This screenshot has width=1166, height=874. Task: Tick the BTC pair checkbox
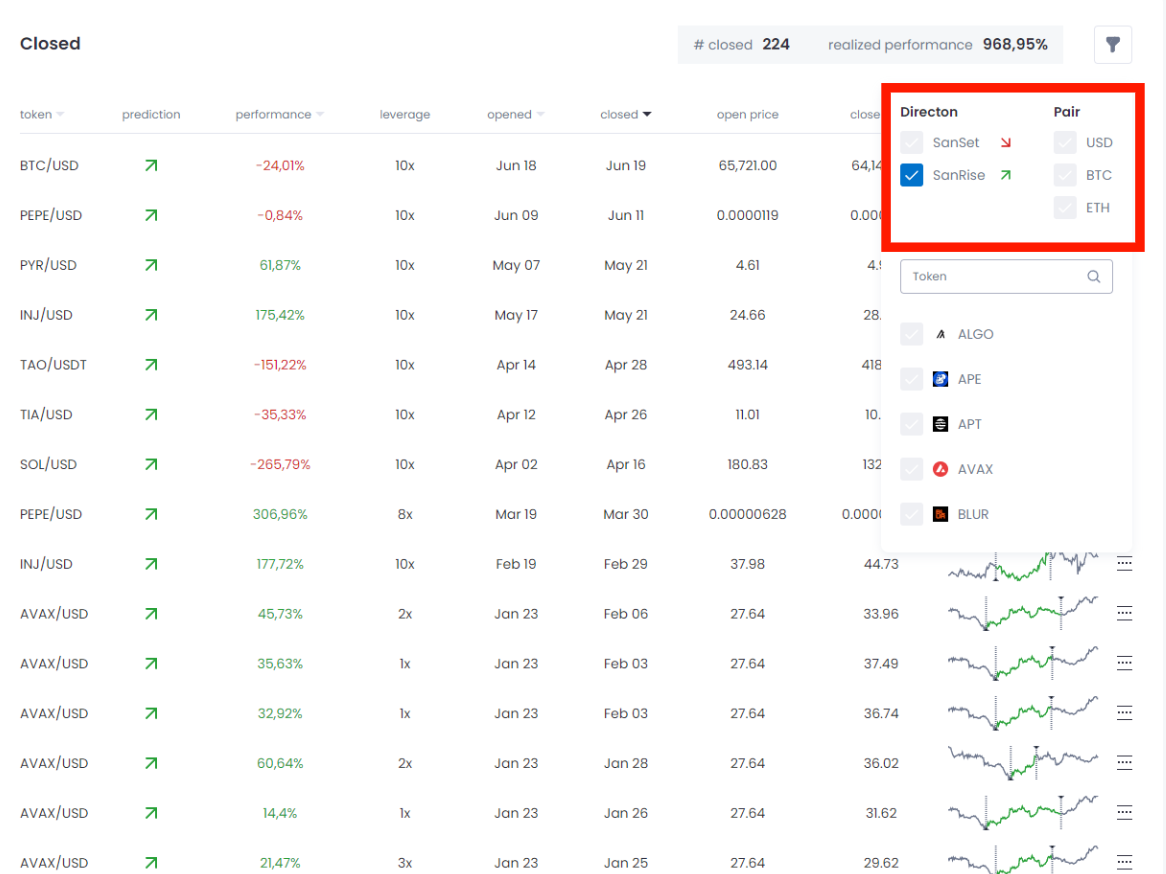click(x=1065, y=176)
